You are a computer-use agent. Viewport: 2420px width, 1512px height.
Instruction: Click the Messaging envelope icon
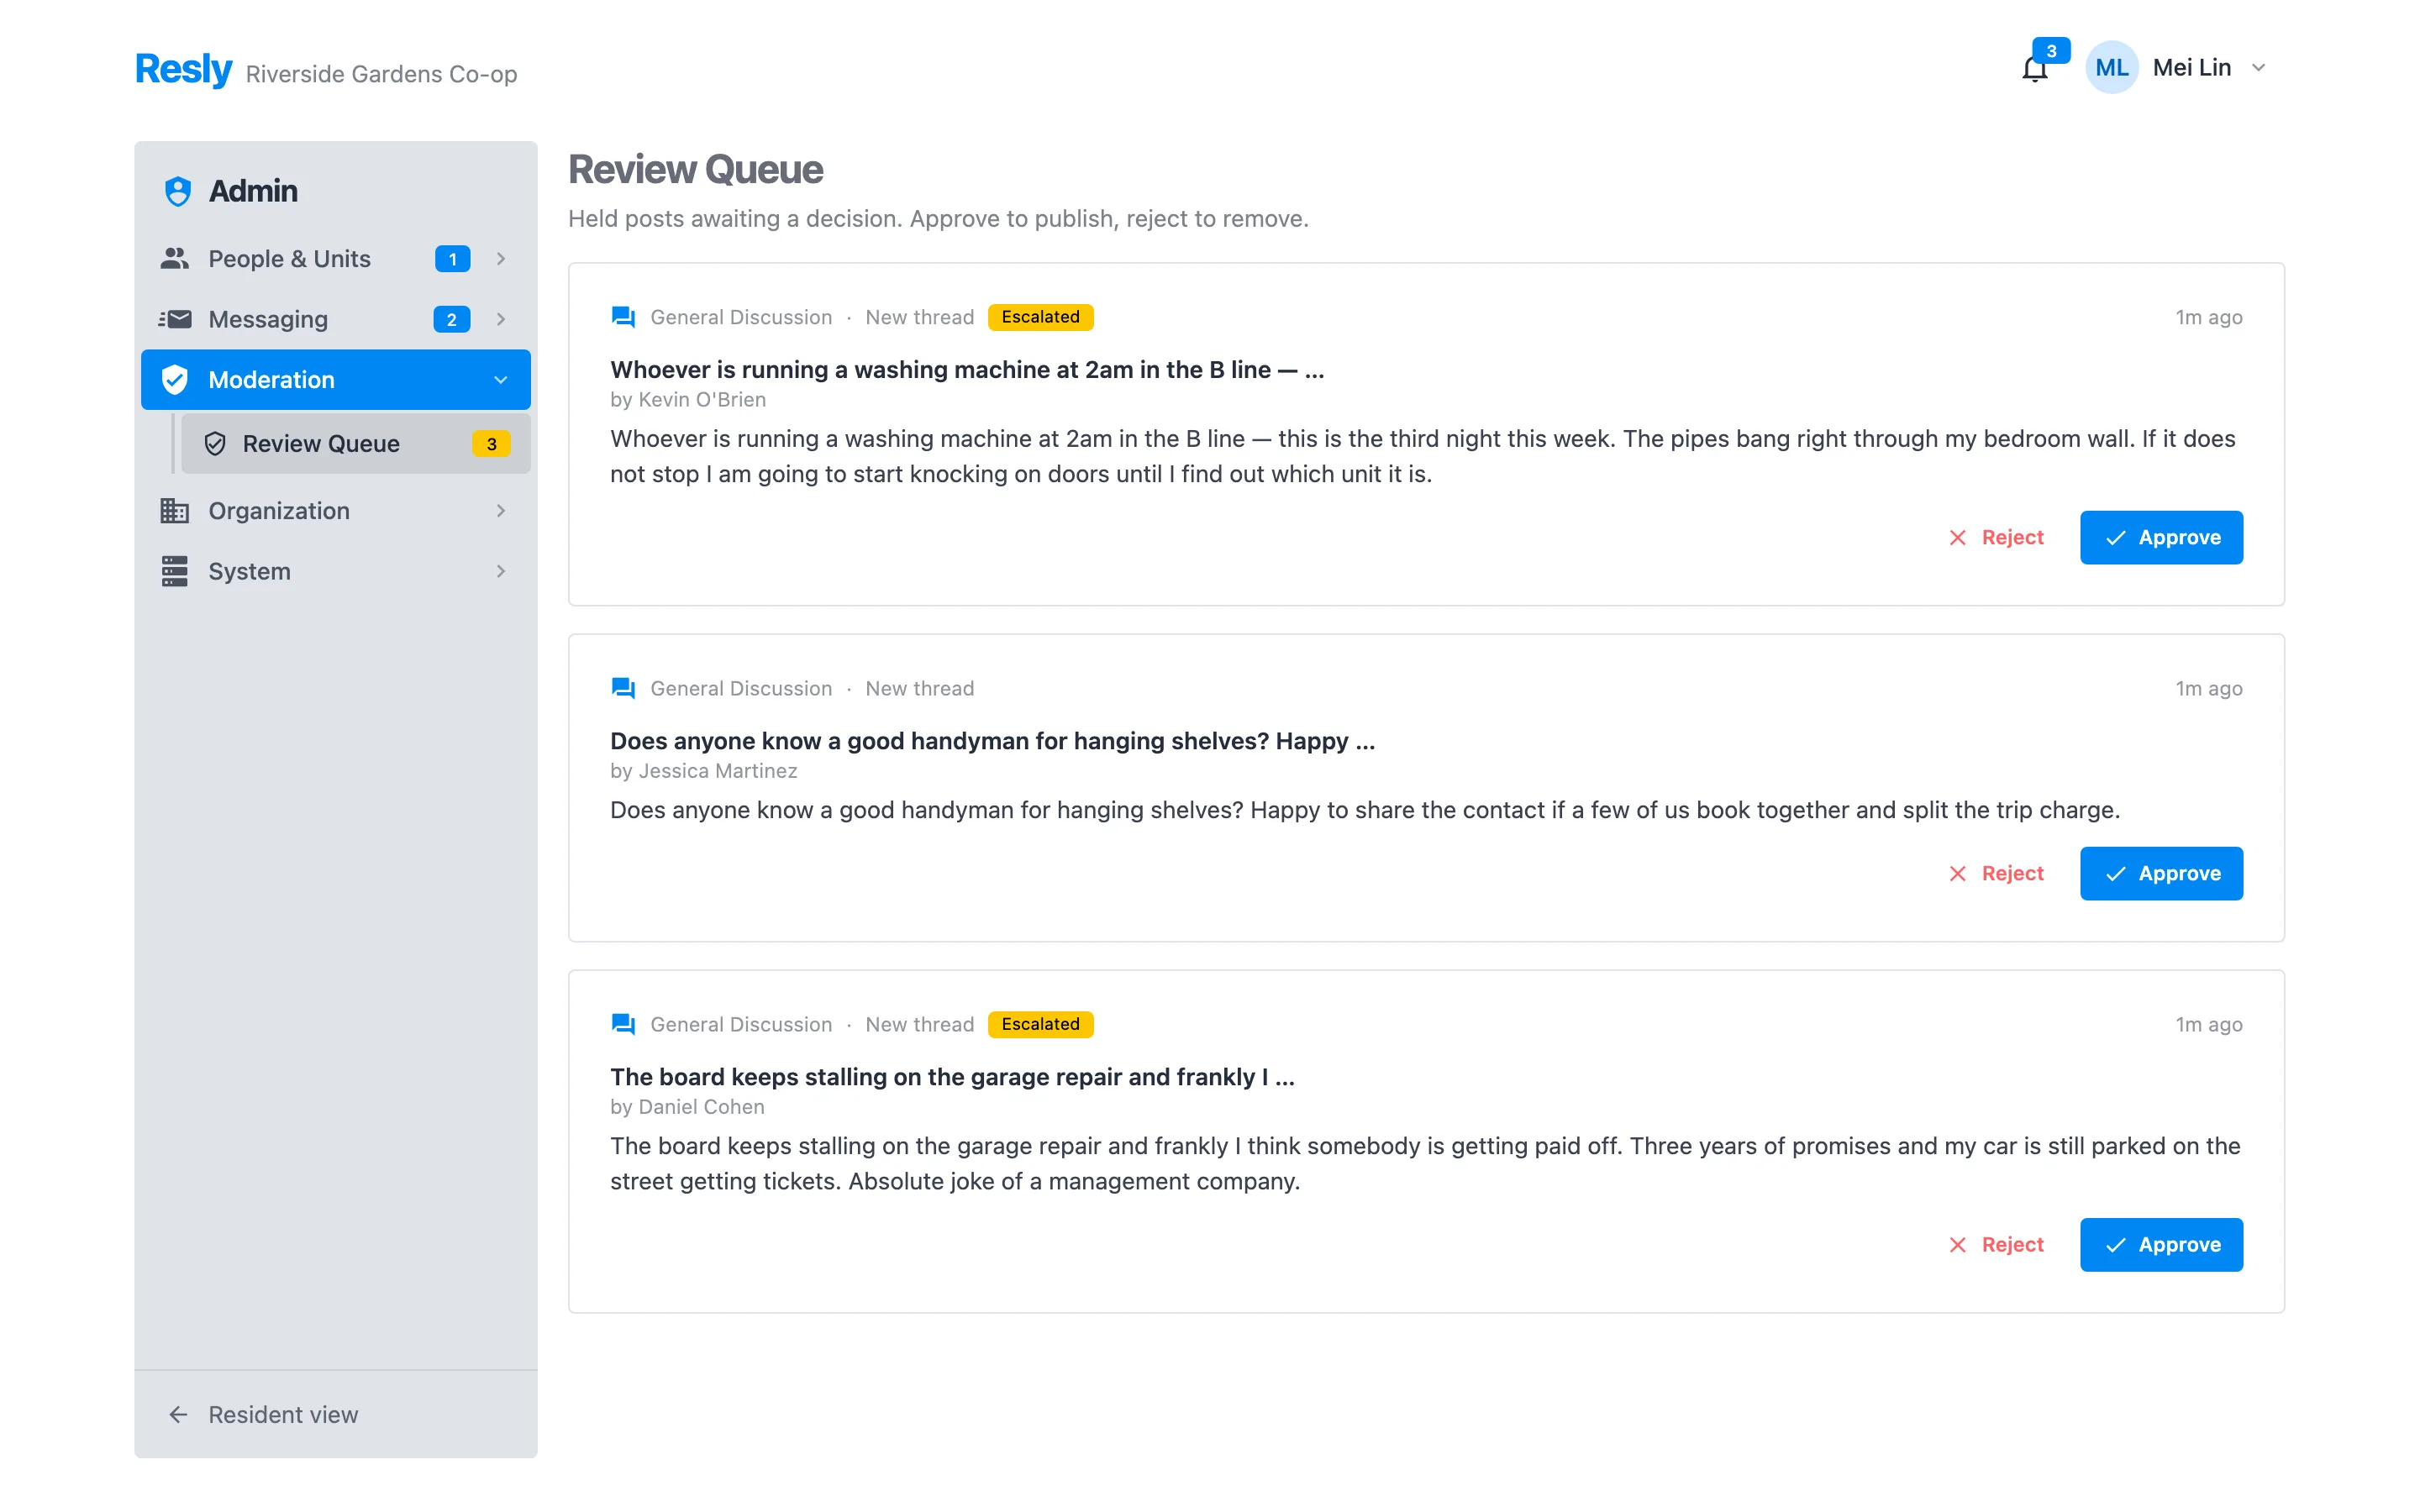point(175,319)
